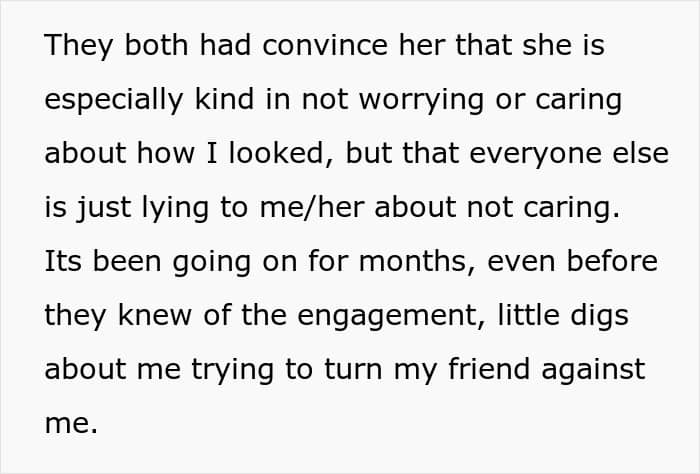Image resolution: width=700 pixels, height=474 pixels.
Task: Click the word "lying"
Action: click(x=175, y=209)
